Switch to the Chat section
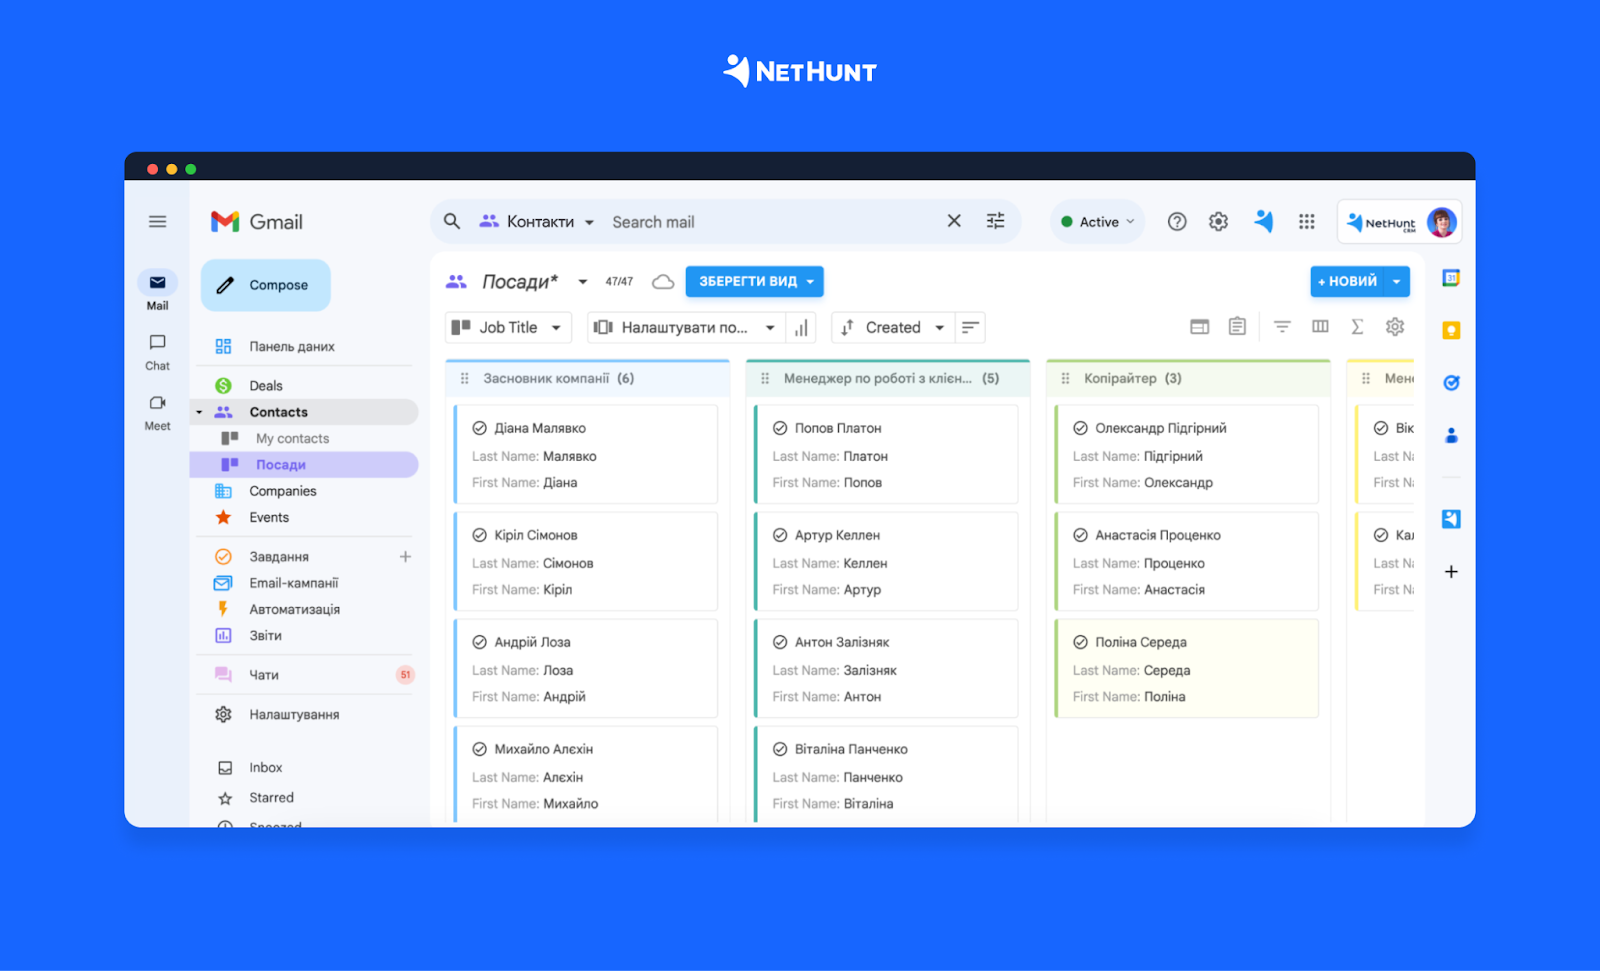This screenshot has width=1600, height=971. 157,352
